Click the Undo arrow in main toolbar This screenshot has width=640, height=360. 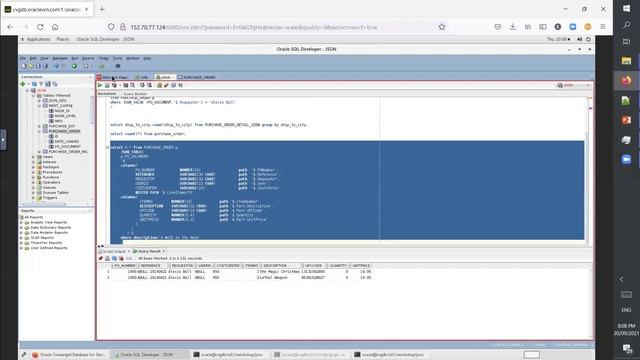(x=56, y=66)
